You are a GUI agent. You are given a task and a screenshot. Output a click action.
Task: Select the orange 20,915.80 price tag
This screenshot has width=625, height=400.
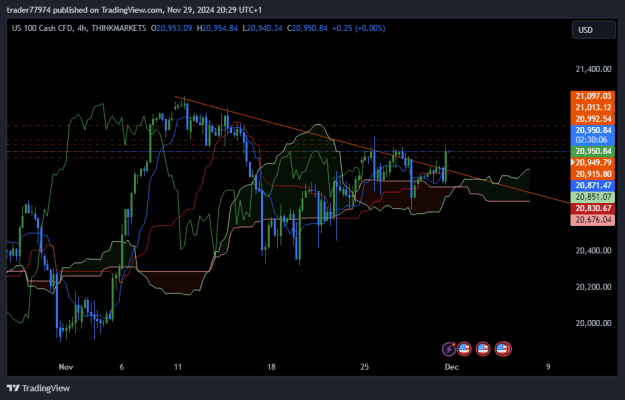(x=593, y=174)
